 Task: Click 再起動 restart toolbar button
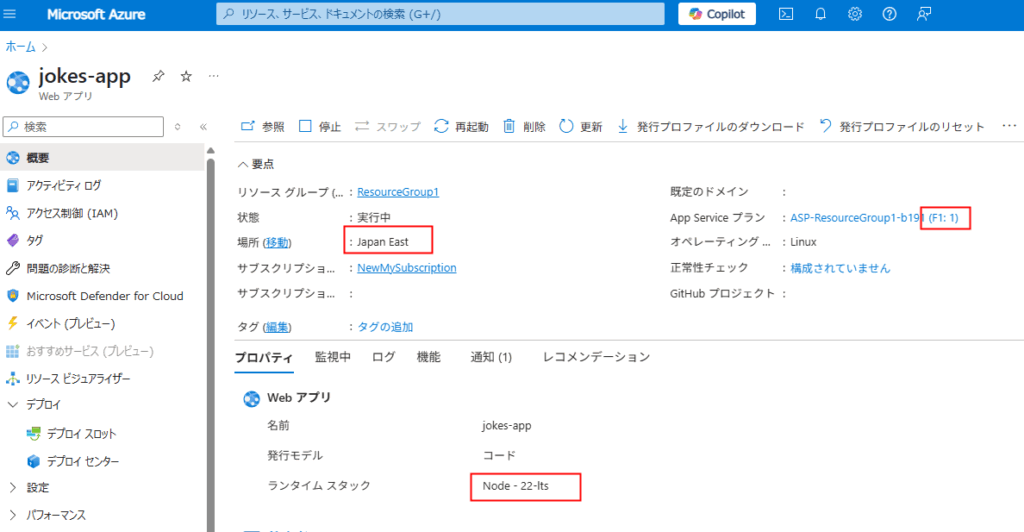coord(461,127)
